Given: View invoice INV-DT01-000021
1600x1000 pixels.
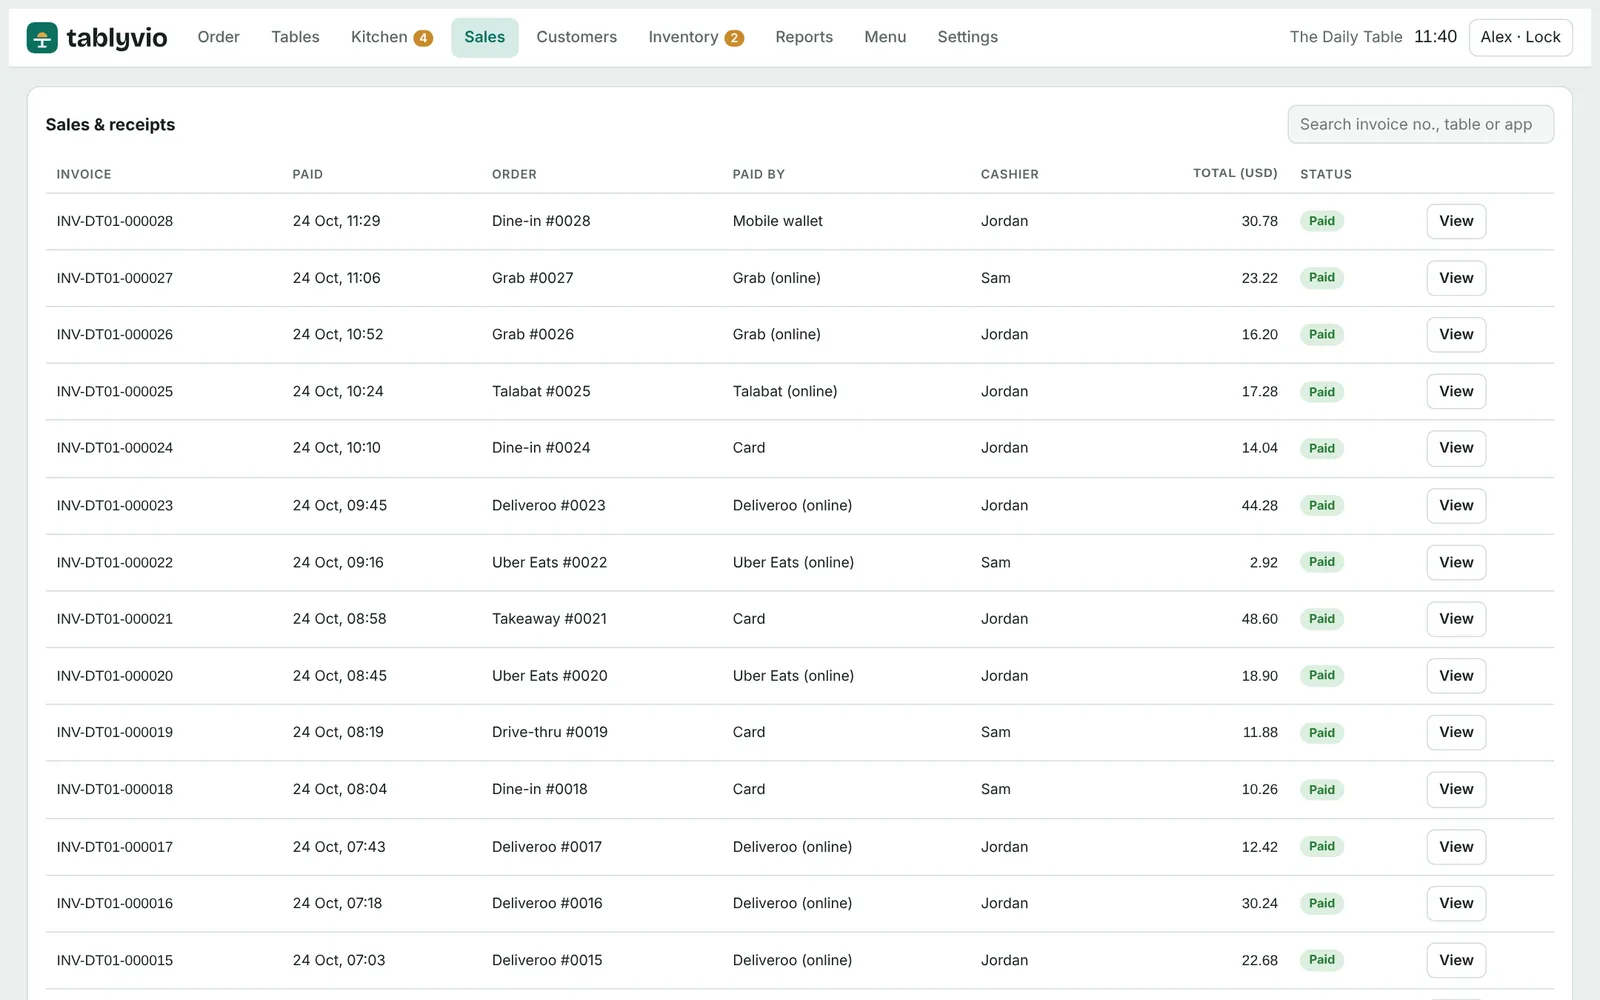Looking at the screenshot, I should tap(1456, 619).
